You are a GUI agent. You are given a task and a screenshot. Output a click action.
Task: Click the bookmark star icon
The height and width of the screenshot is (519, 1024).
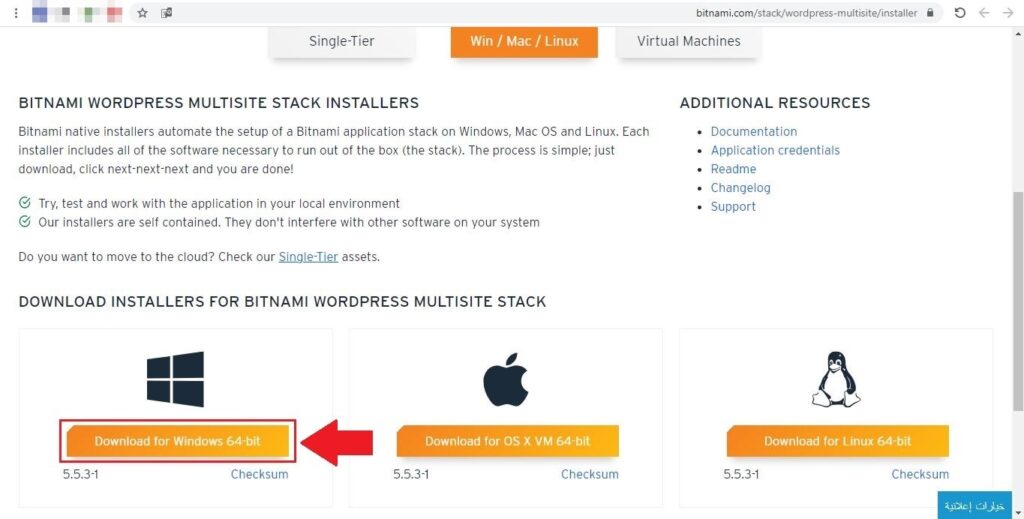click(143, 13)
